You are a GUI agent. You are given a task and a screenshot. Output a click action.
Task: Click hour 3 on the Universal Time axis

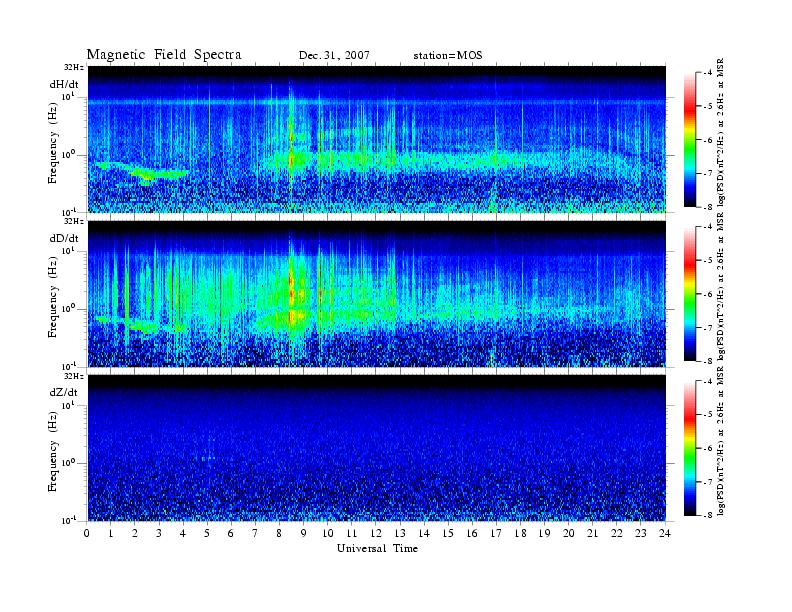click(160, 533)
